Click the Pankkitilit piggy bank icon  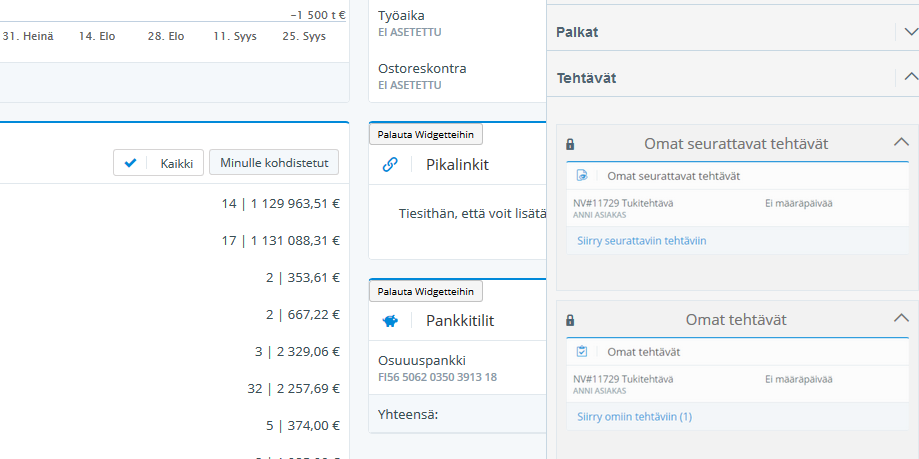coord(391,321)
